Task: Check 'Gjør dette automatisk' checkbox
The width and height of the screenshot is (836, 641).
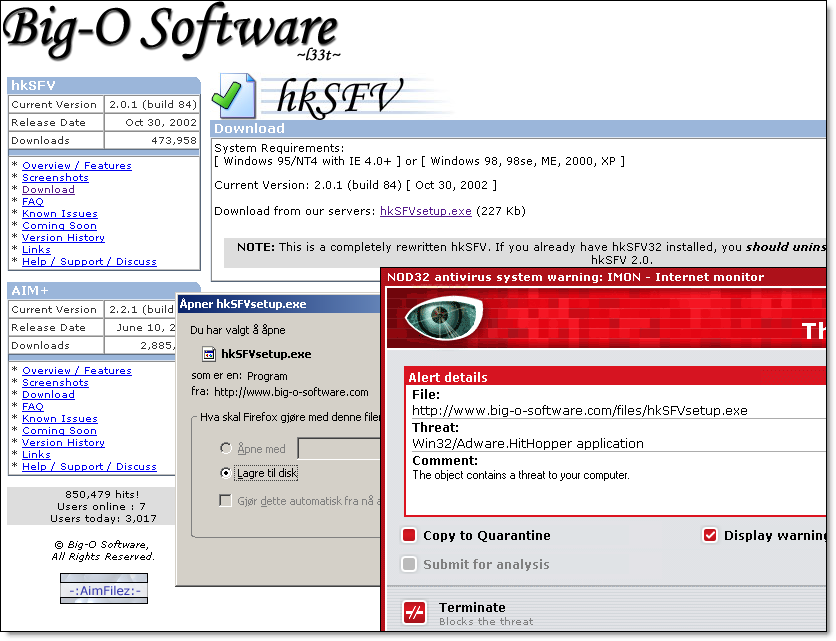Action: [226, 501]
